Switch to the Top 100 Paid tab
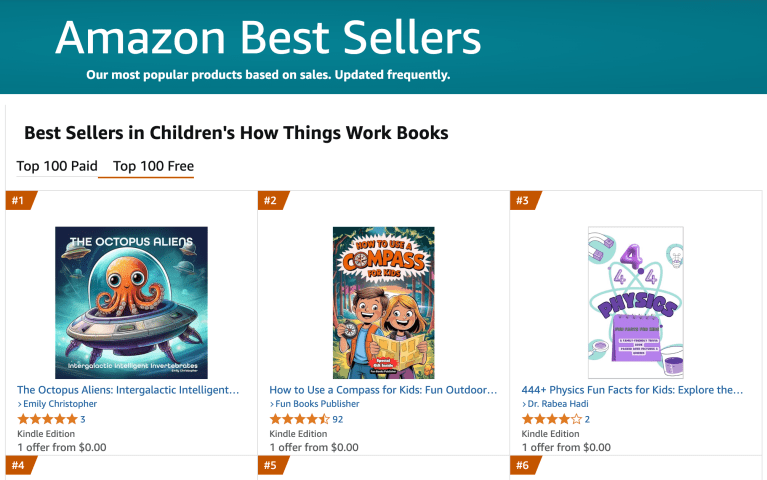767x480 pixels. (x=57, y=166)
